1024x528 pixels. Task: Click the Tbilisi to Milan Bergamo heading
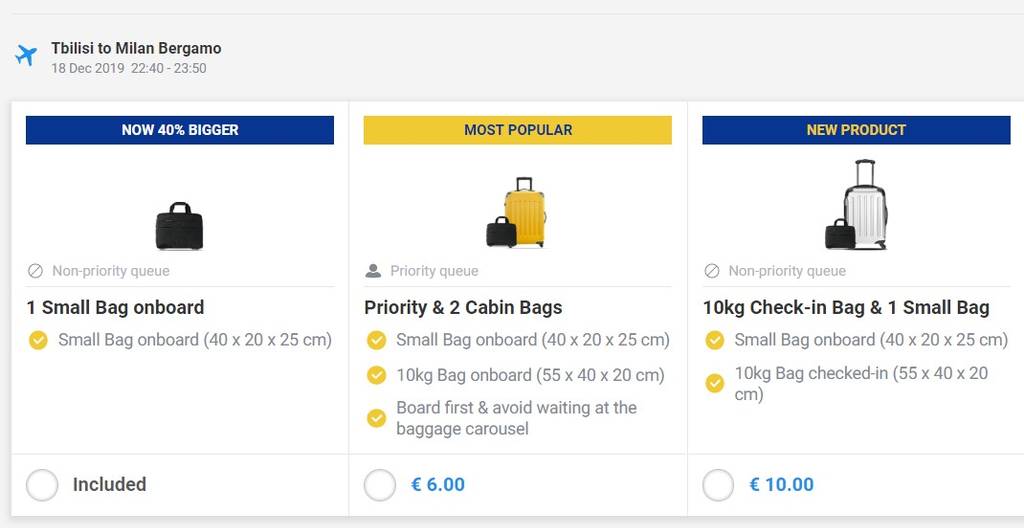[x=137, y=48]
